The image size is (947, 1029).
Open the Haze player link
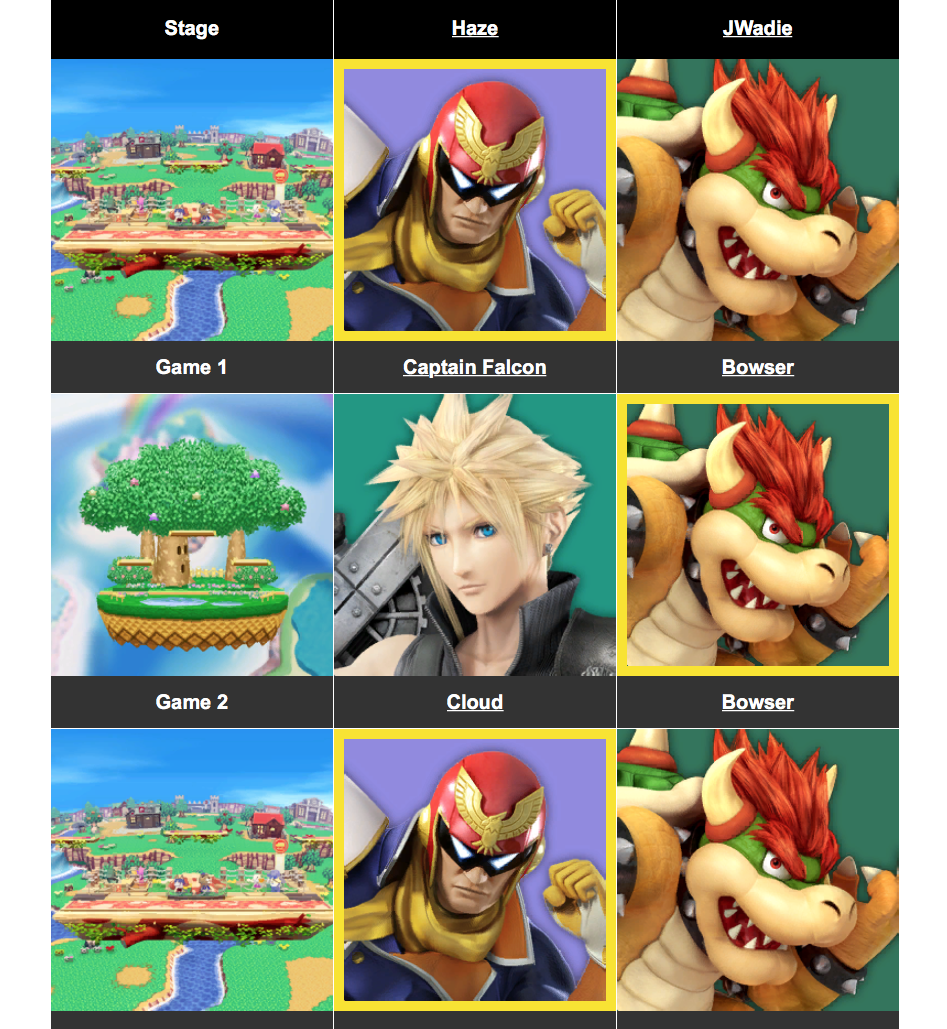pyautogui.click(x=474, y=28)
